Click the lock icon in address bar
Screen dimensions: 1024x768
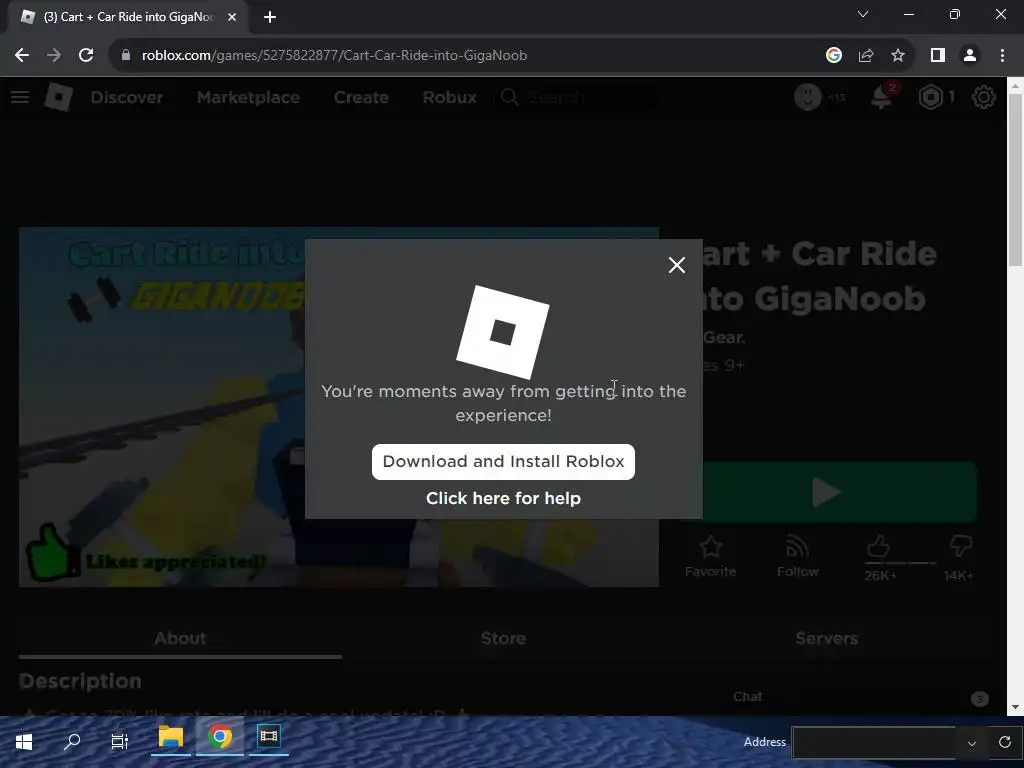[x=125, y=56]
